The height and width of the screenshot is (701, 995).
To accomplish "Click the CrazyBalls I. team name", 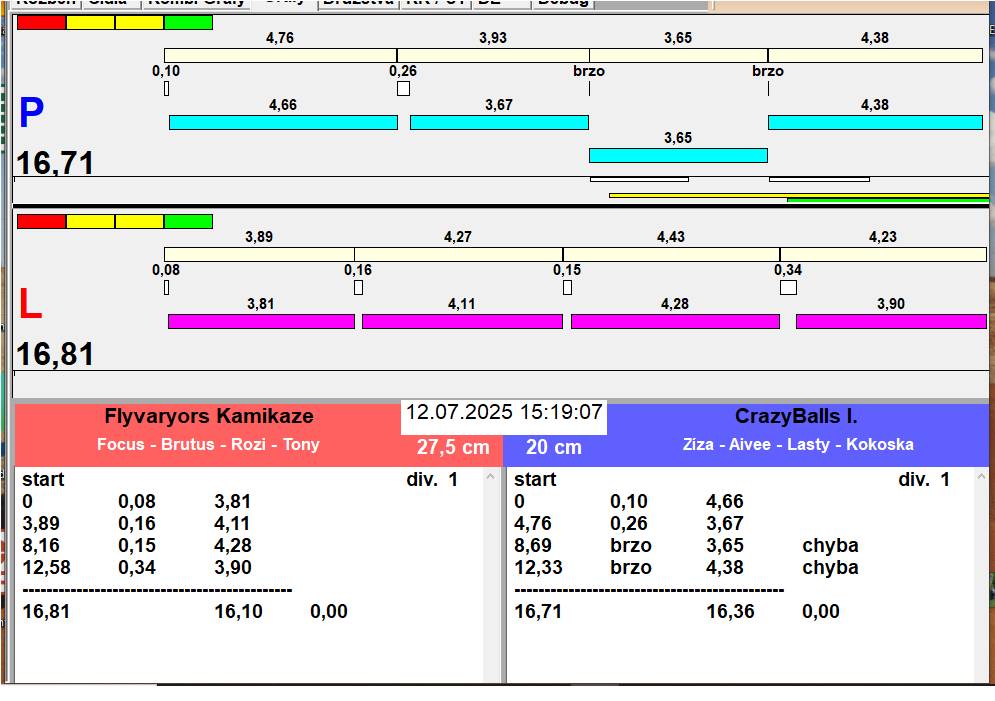I will (796, 416).
